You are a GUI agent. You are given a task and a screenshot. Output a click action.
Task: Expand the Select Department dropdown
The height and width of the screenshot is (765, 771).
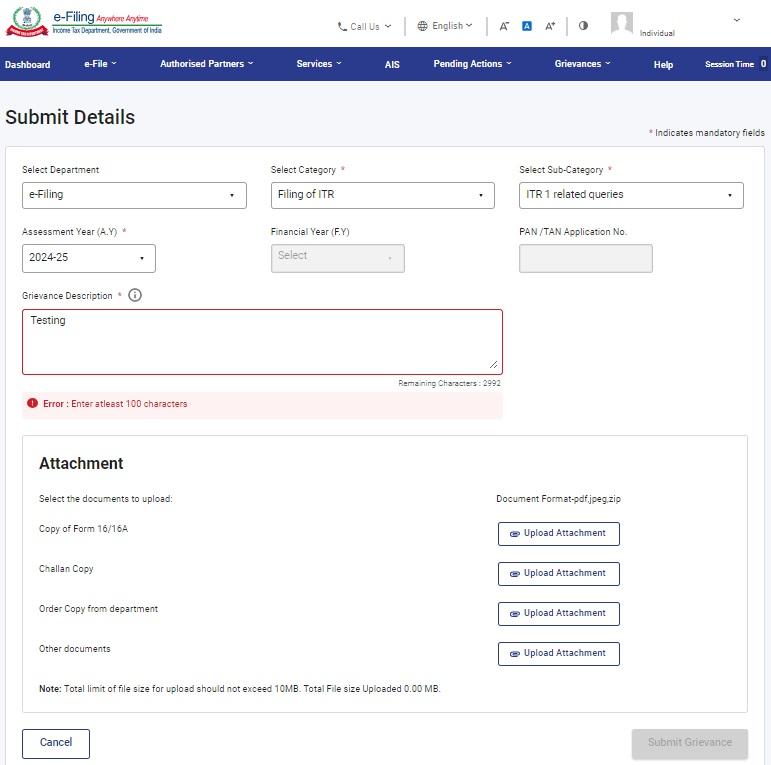pos(134,195)
